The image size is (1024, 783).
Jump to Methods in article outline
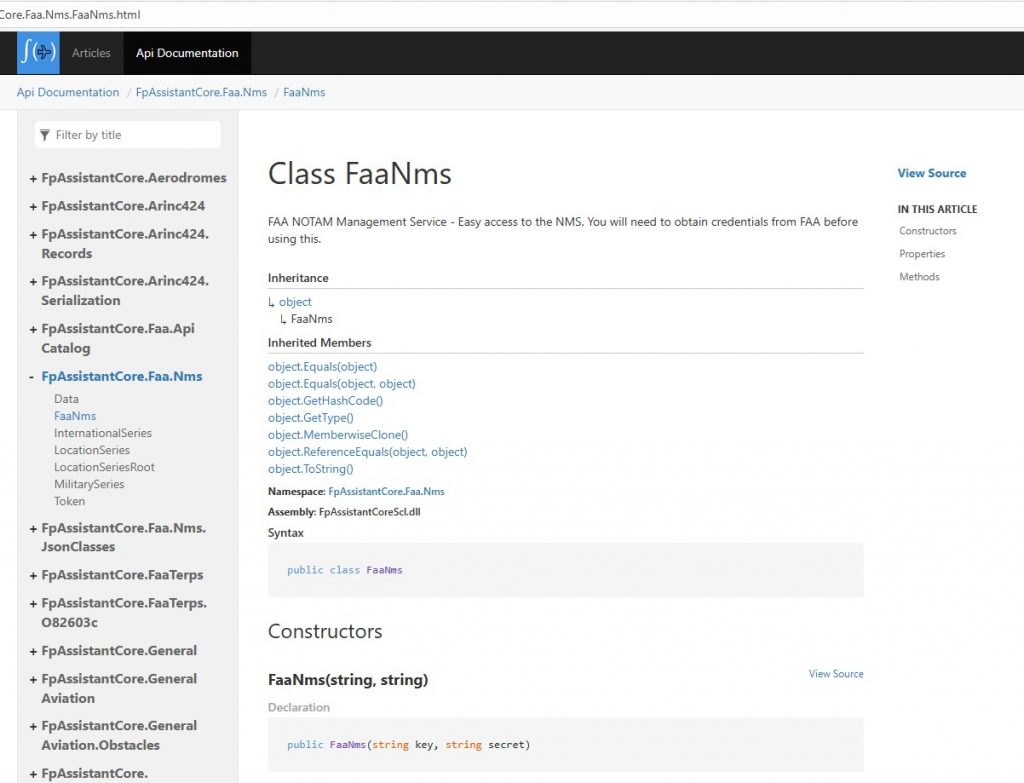coord(919,277)
